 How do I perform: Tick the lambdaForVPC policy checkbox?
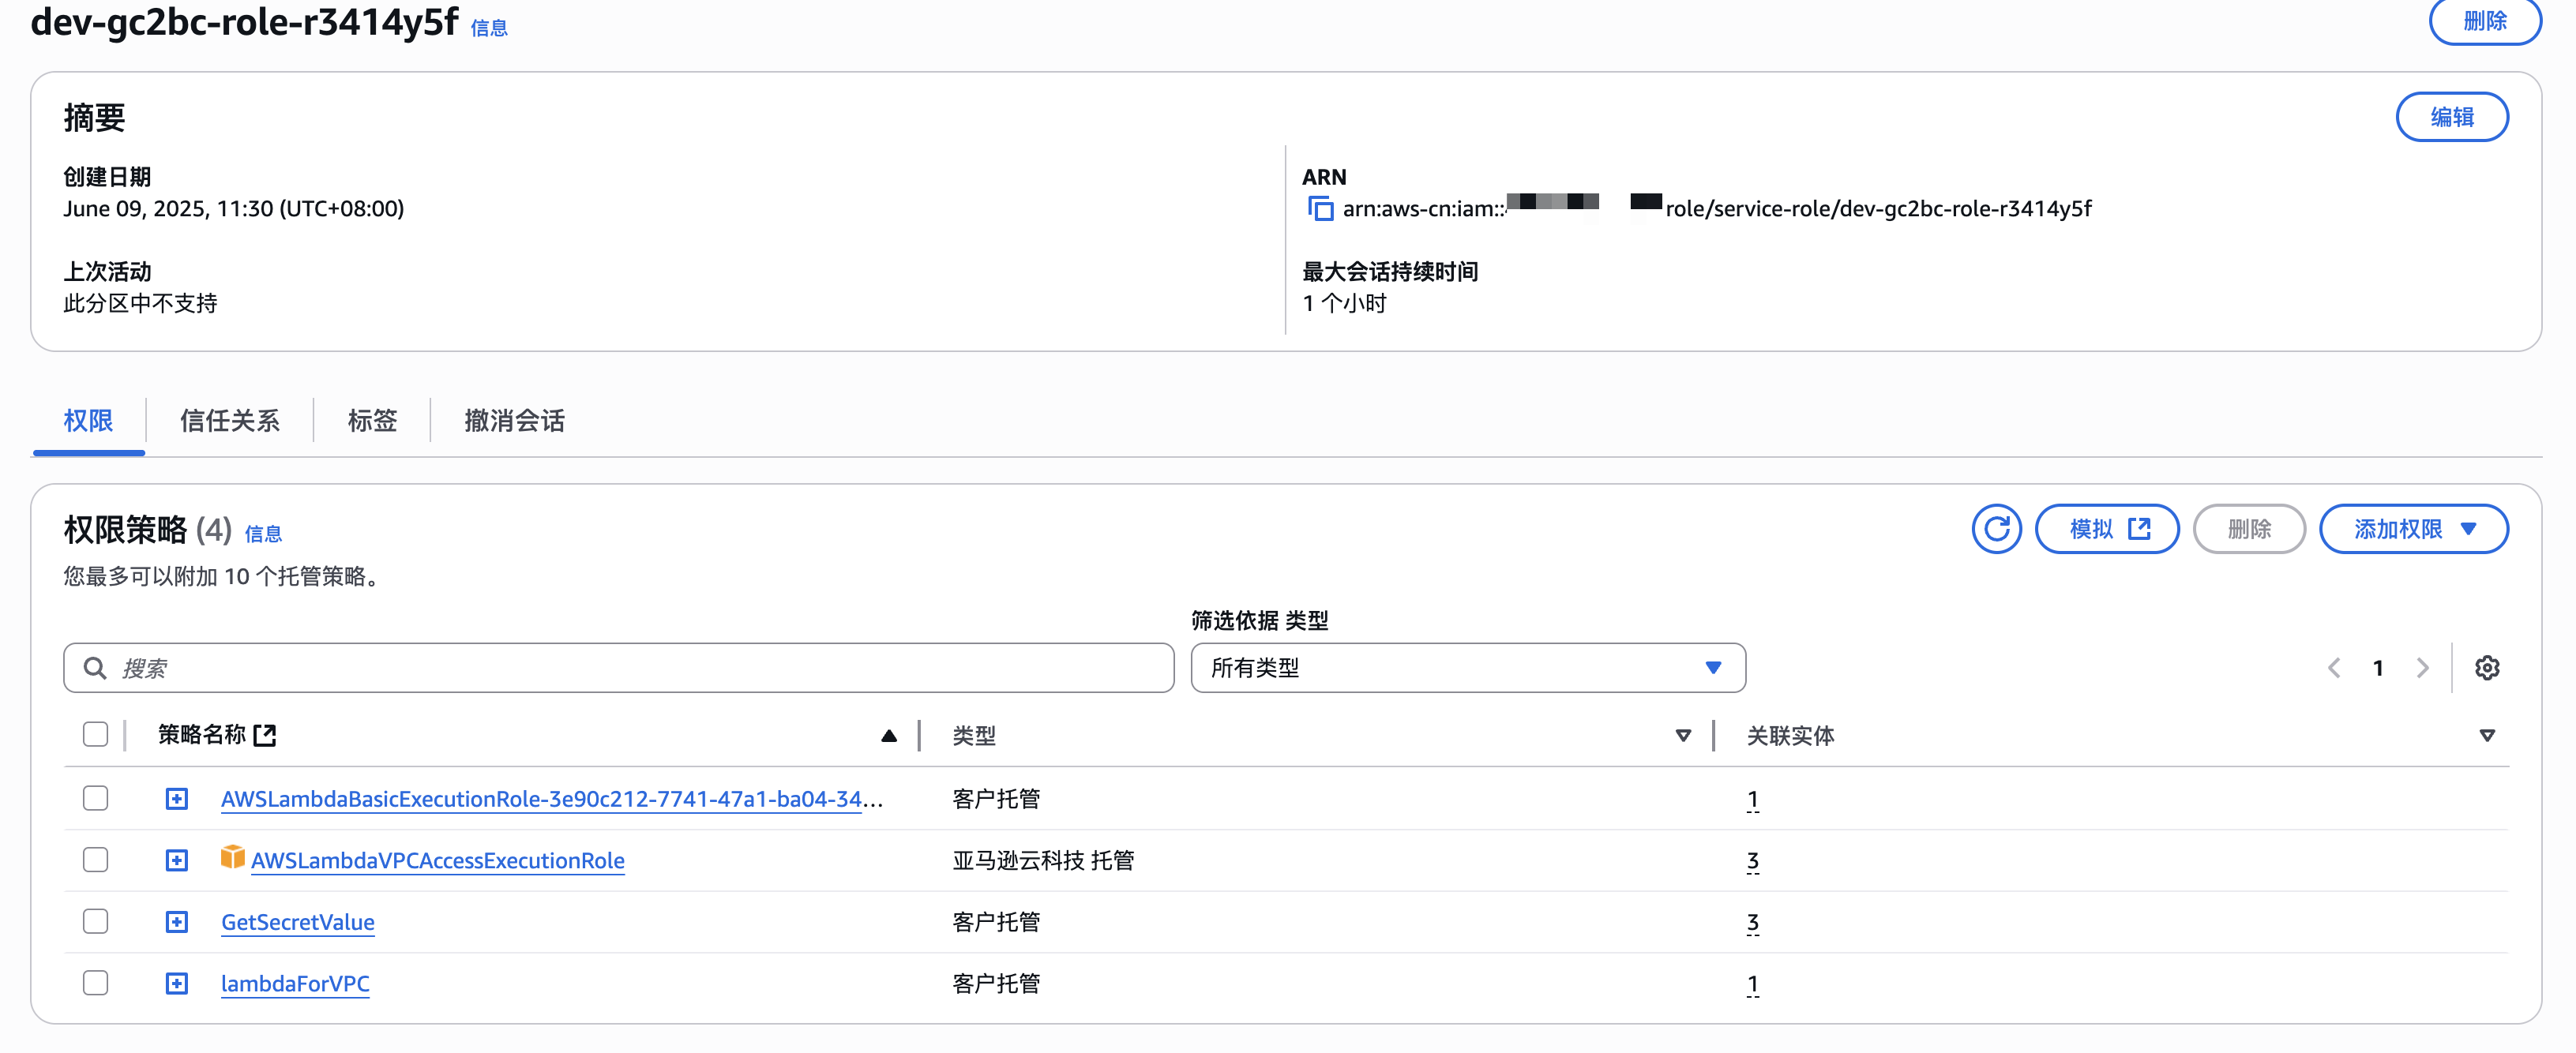[x=96, y=983]
